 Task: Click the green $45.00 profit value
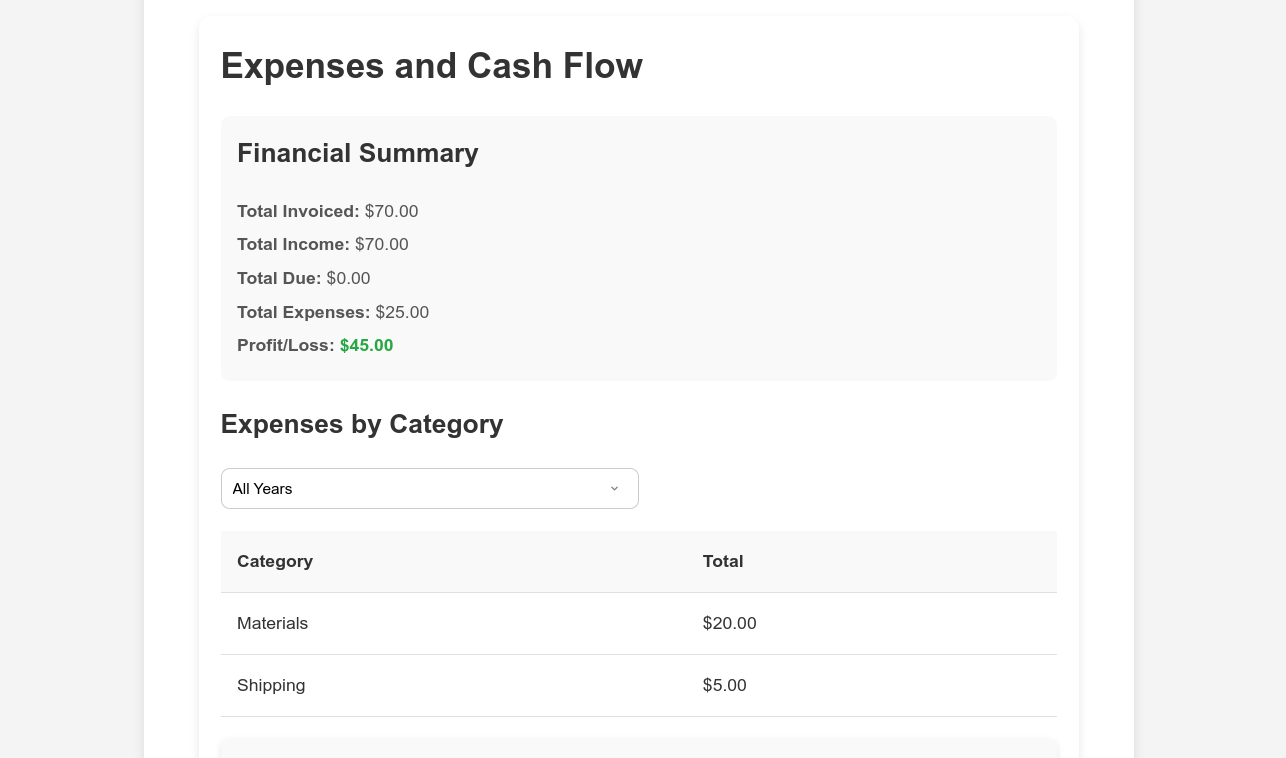coord(366,345)
